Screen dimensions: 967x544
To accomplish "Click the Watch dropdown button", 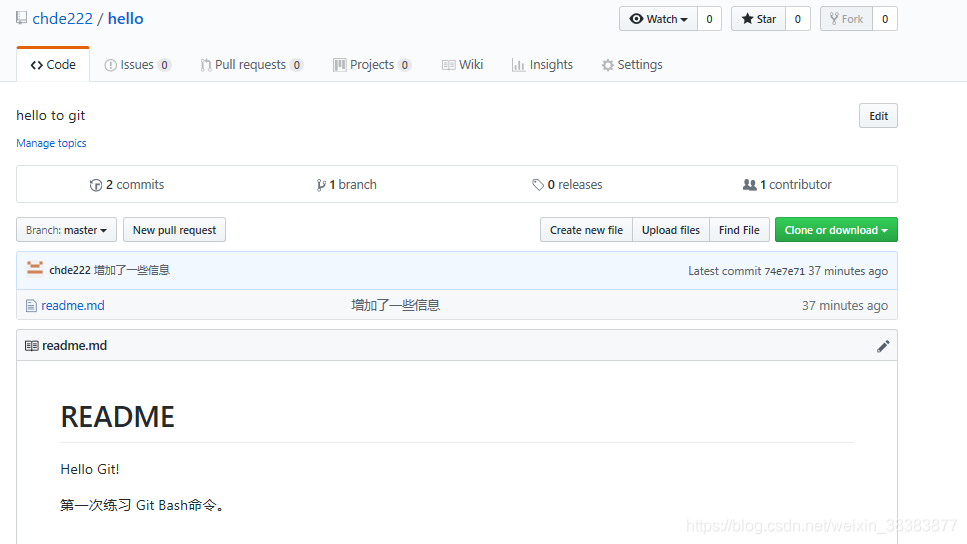I will tap(658, 19).
